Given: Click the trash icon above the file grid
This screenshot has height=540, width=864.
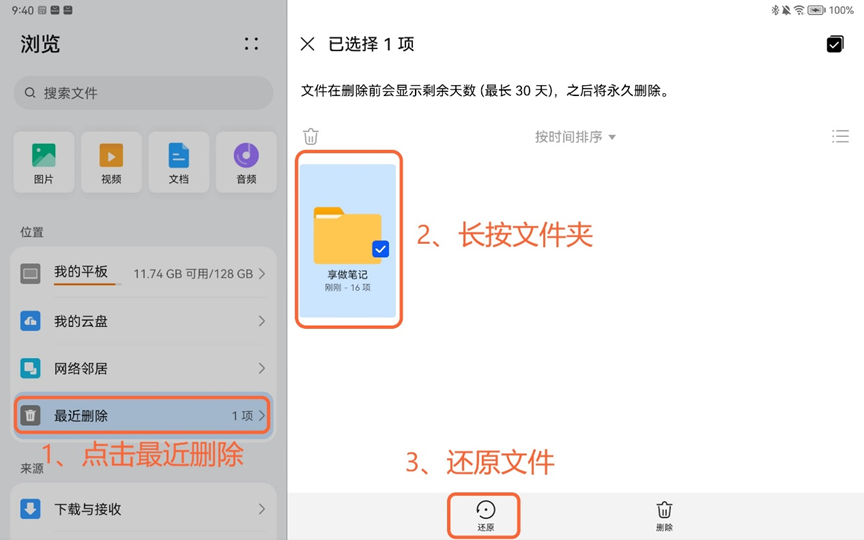Looking at the screenshot, I should point(311,137).
